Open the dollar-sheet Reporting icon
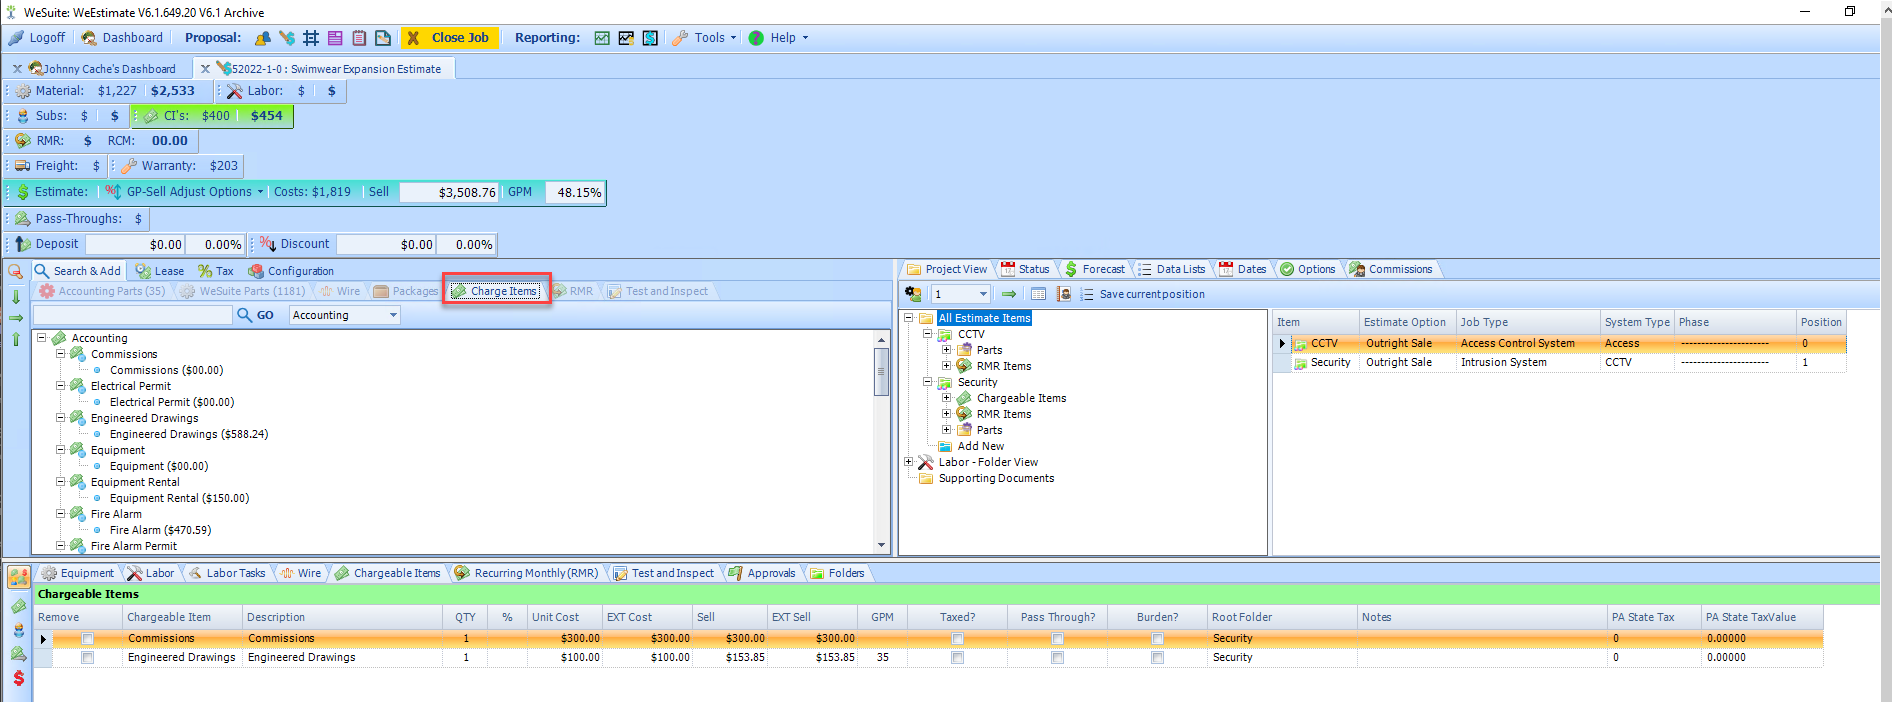 tap(650, 38)
